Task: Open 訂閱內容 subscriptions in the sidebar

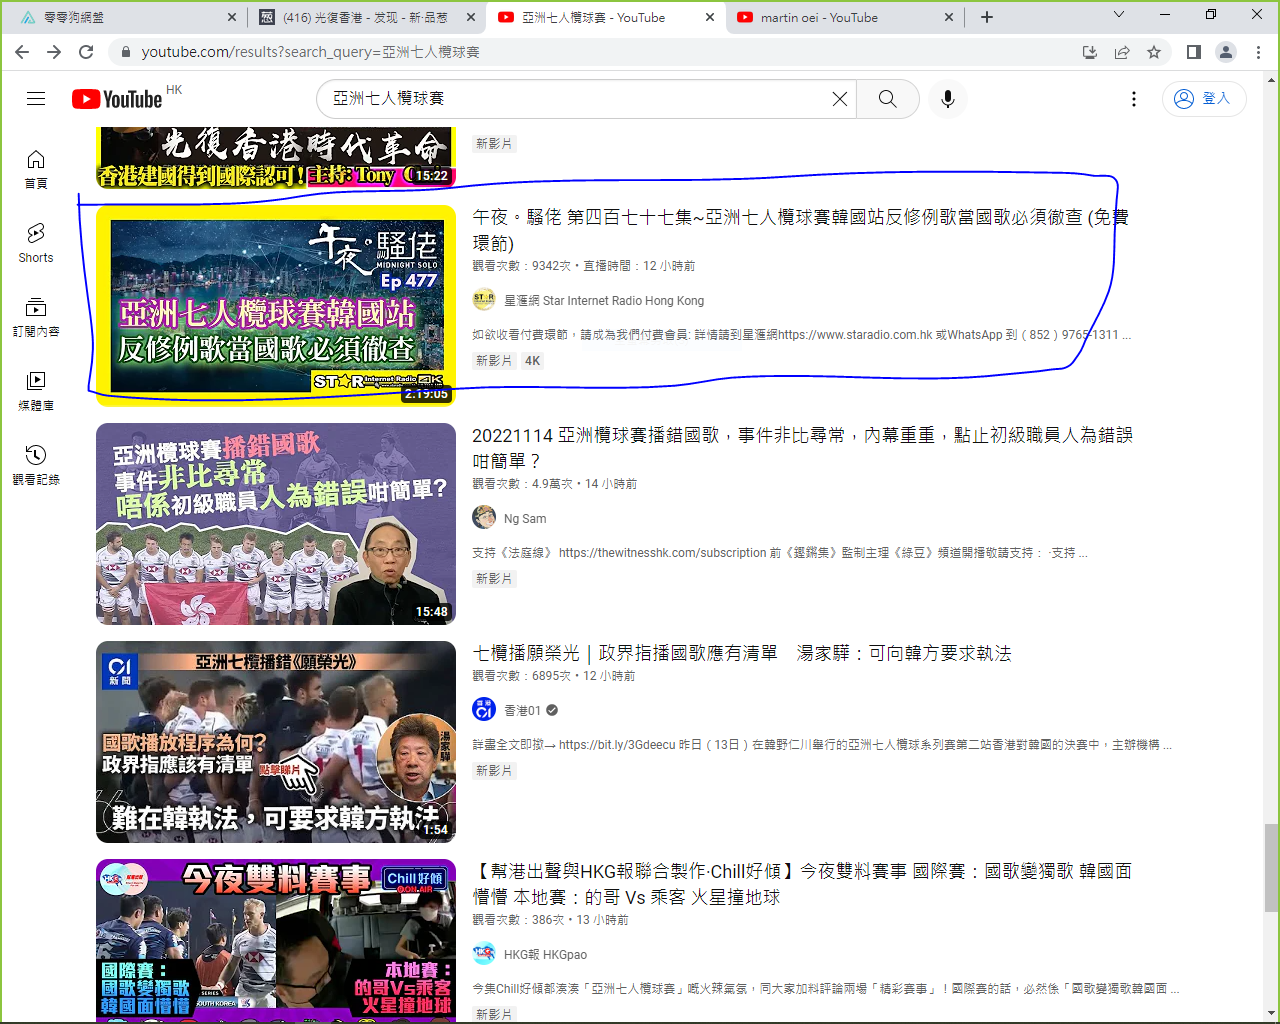Action: pos(36,317)
